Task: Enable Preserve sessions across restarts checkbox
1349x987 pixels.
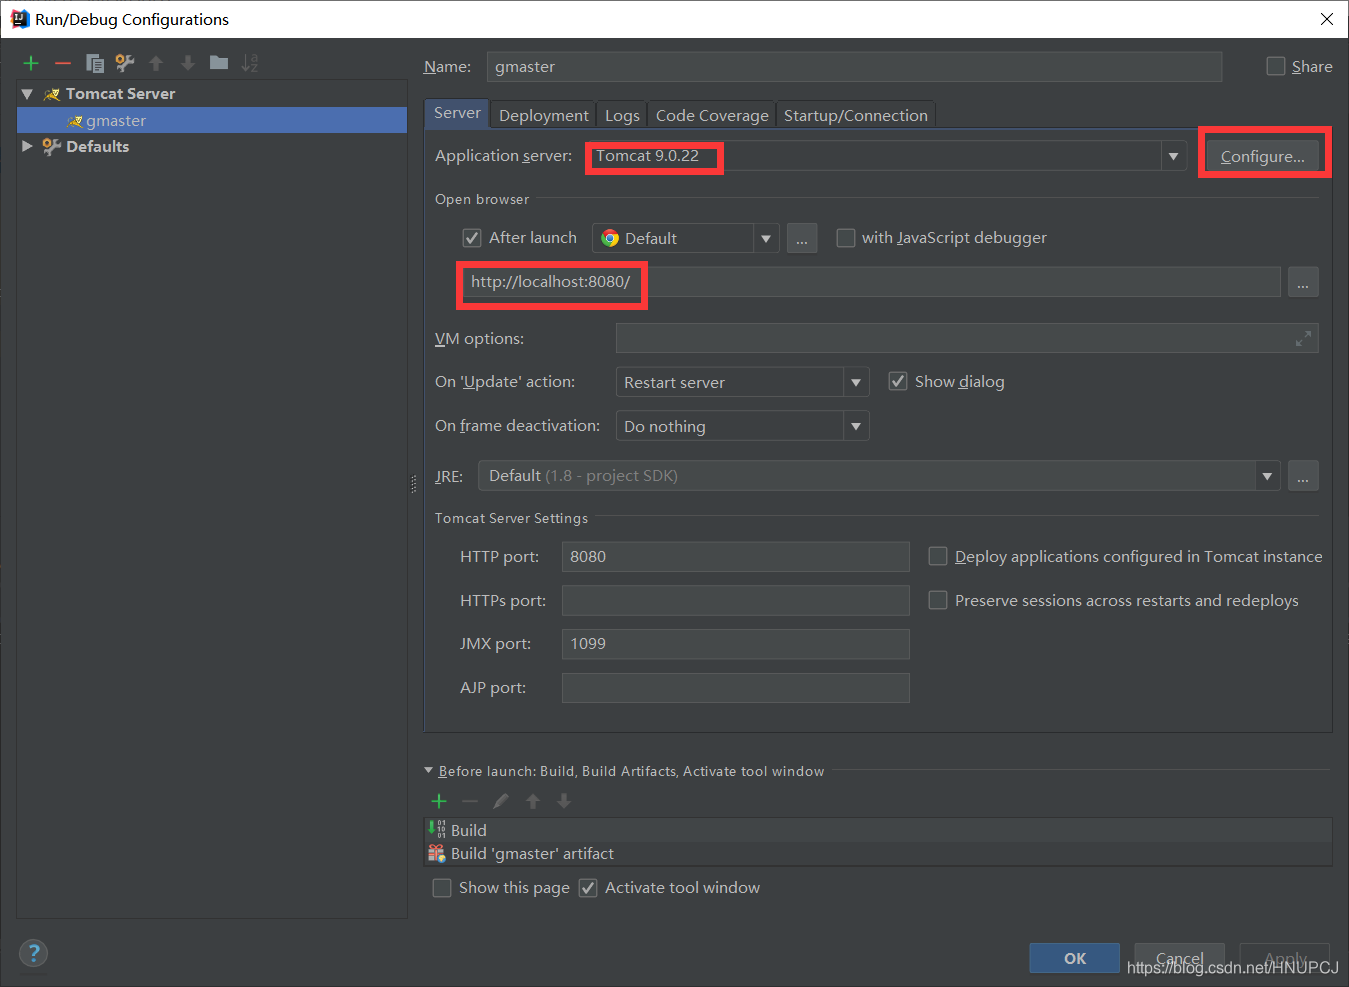Action: (938, 600)
